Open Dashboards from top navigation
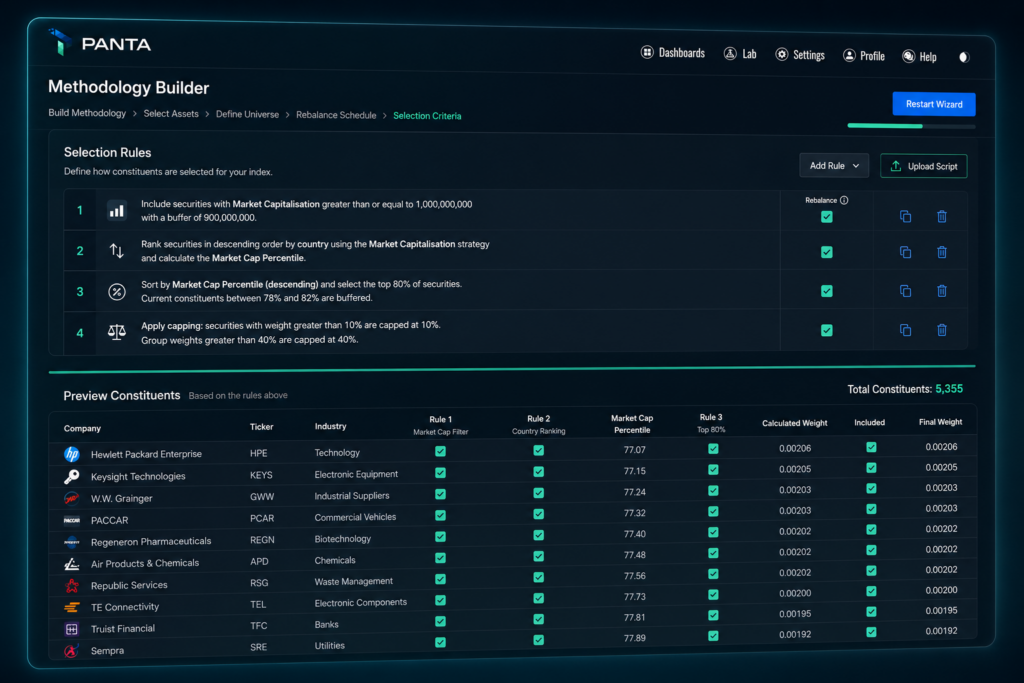This screenshot has width=1024, height=683. [673, 53]
